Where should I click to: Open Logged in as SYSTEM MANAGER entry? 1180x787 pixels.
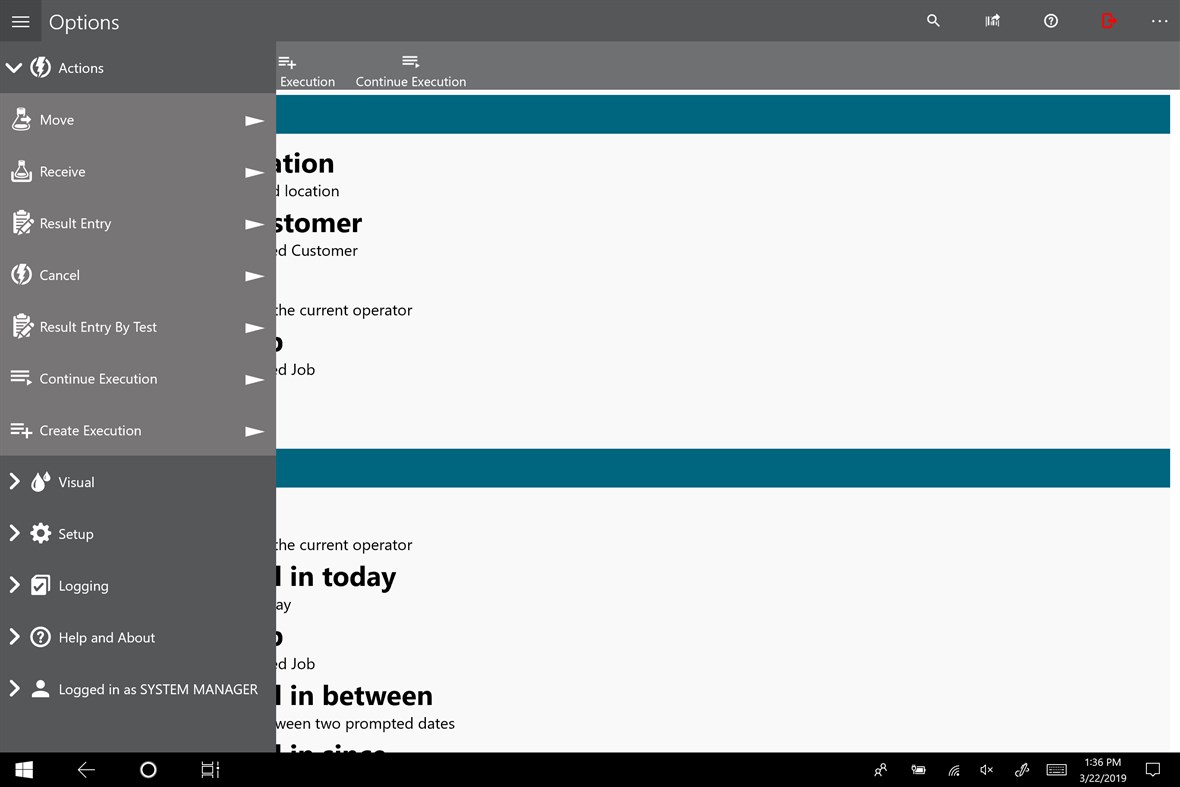coord(158,689)
